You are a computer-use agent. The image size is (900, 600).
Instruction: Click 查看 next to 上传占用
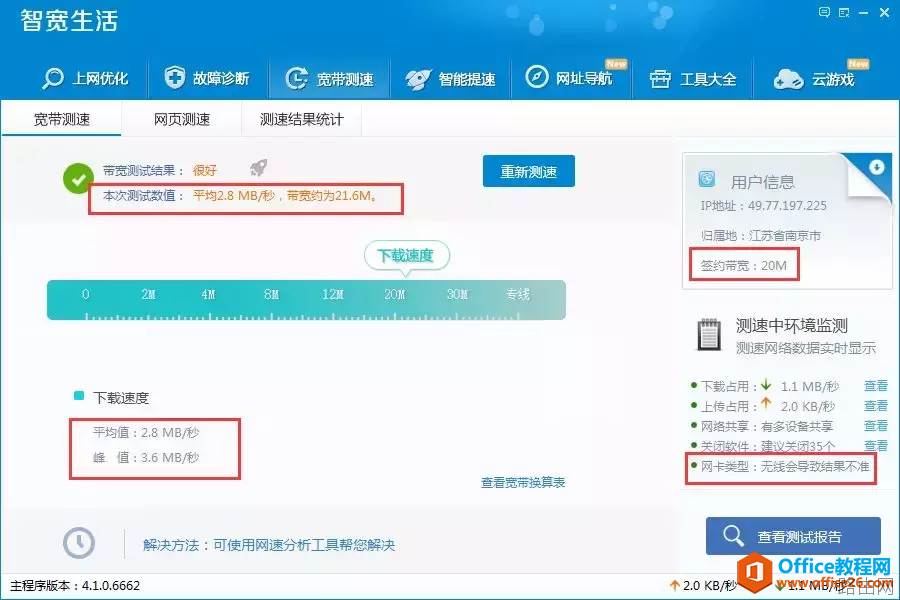pyautogui.click(x=876, y=406)
